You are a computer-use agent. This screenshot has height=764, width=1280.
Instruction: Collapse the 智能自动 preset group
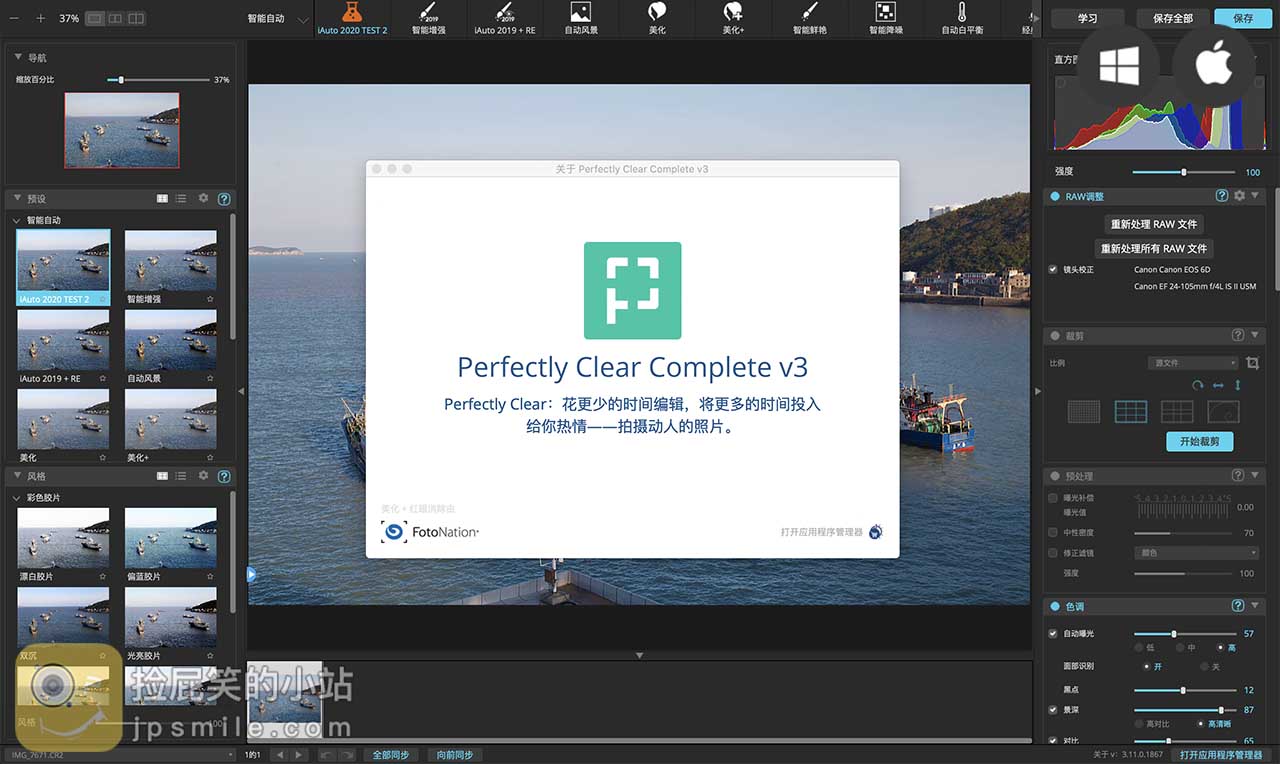point(16,220)
